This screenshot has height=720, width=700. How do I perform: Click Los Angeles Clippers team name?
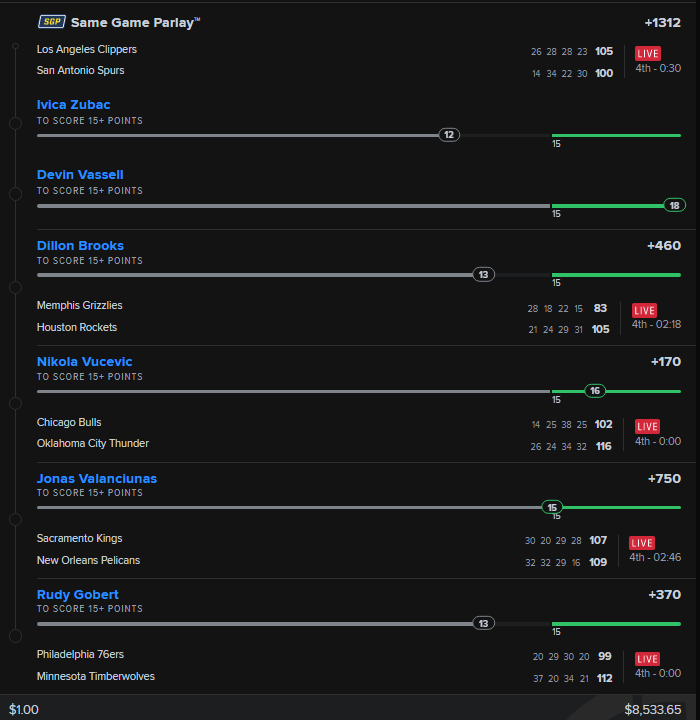(x=87, y=49)
